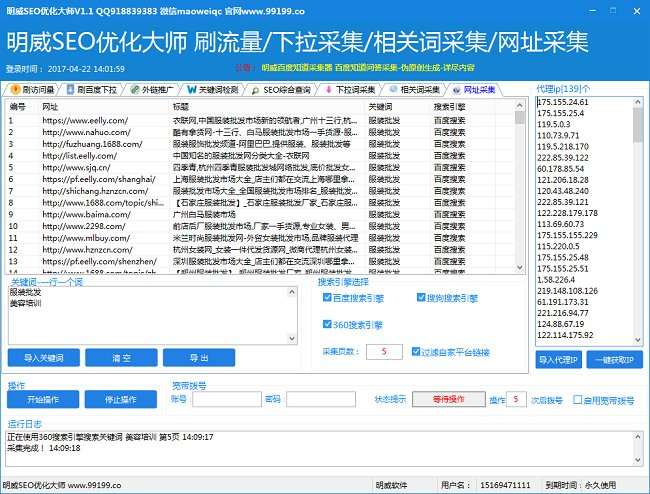Click the proxy IP list scroll down arrow

coord(638,340)
